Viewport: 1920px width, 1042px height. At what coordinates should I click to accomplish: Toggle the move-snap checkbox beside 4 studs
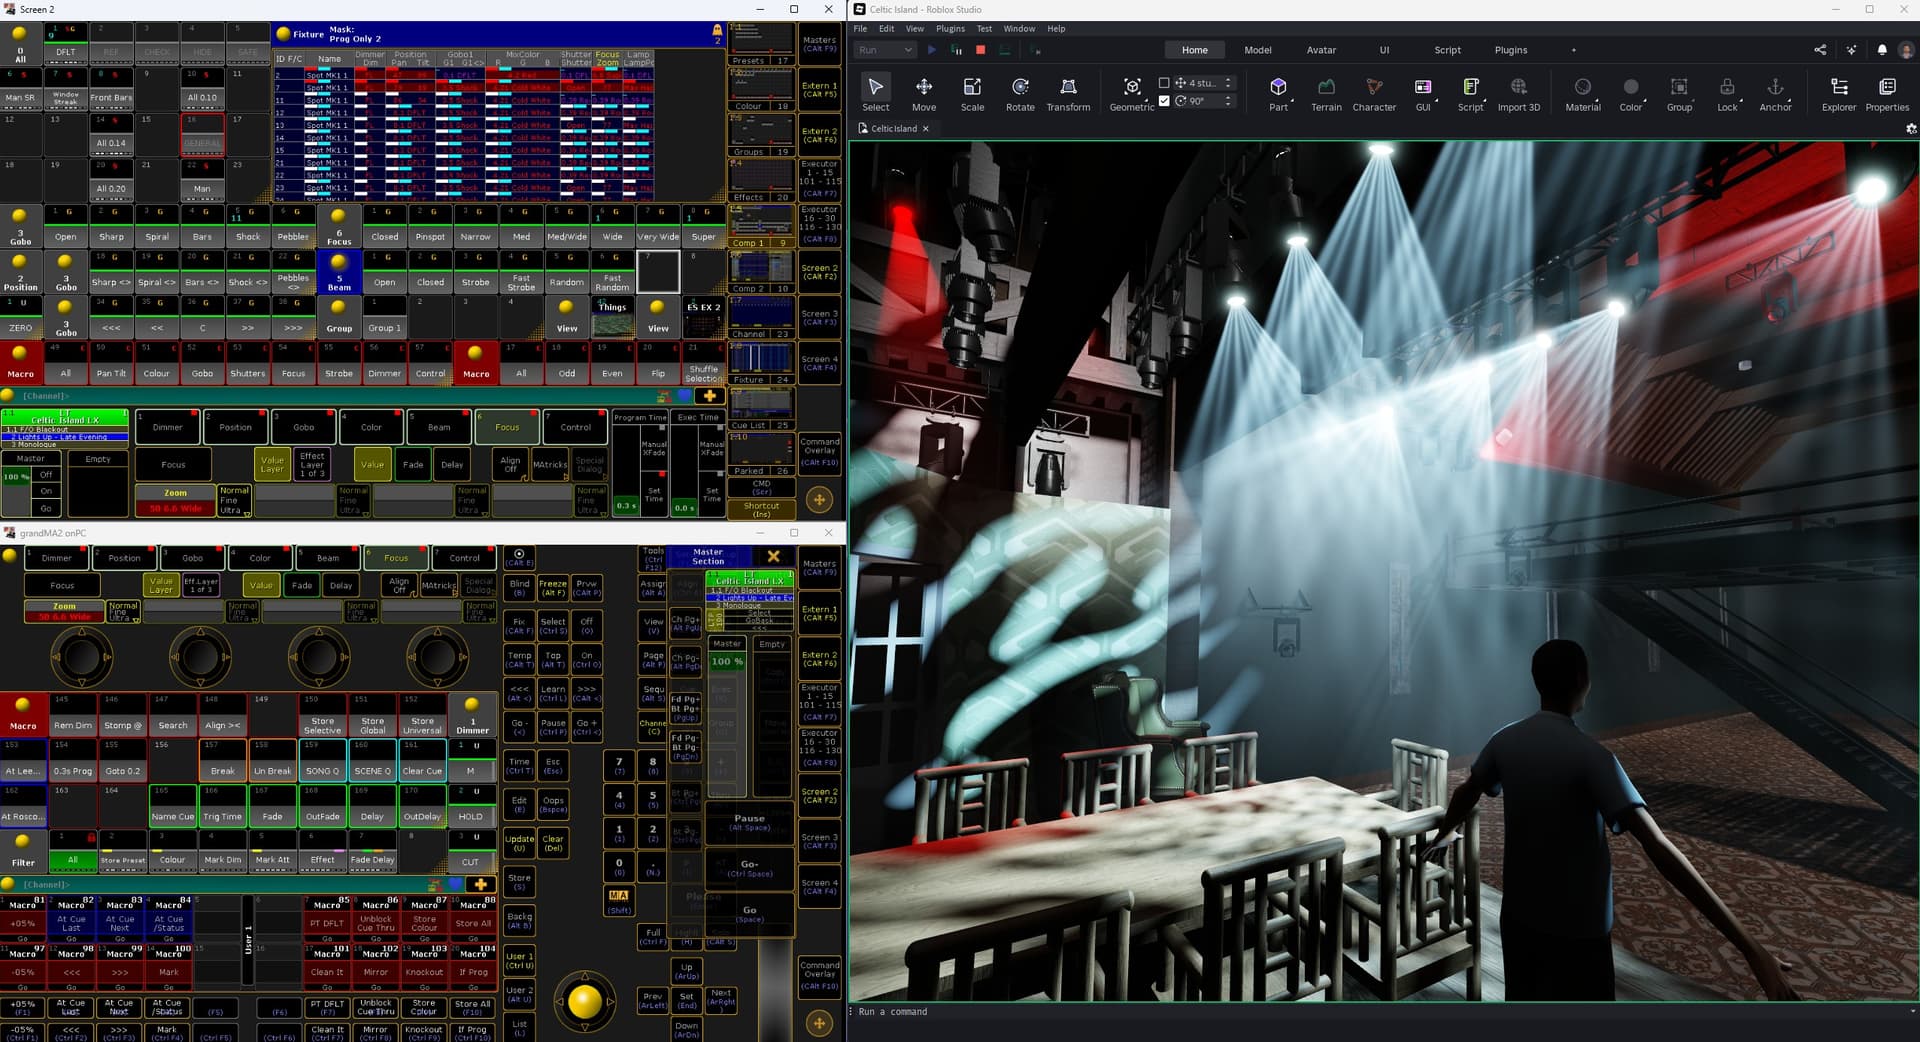[1163, 83]
